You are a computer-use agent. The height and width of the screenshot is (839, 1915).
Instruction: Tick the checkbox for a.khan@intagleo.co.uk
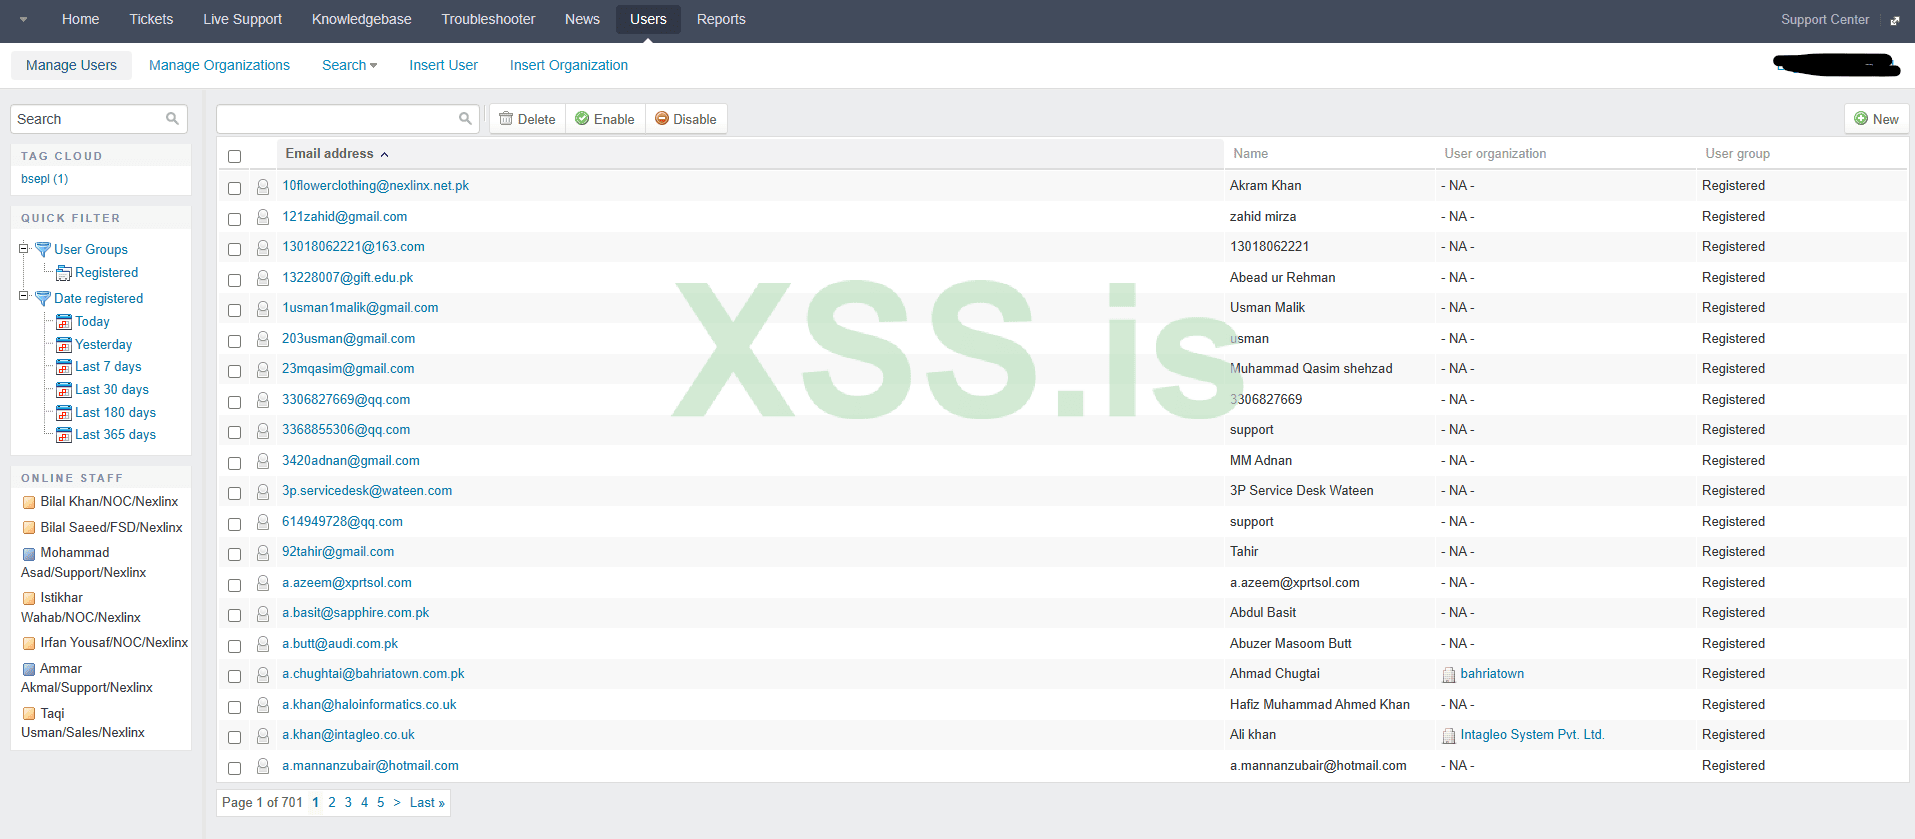[x=234, y=737]
